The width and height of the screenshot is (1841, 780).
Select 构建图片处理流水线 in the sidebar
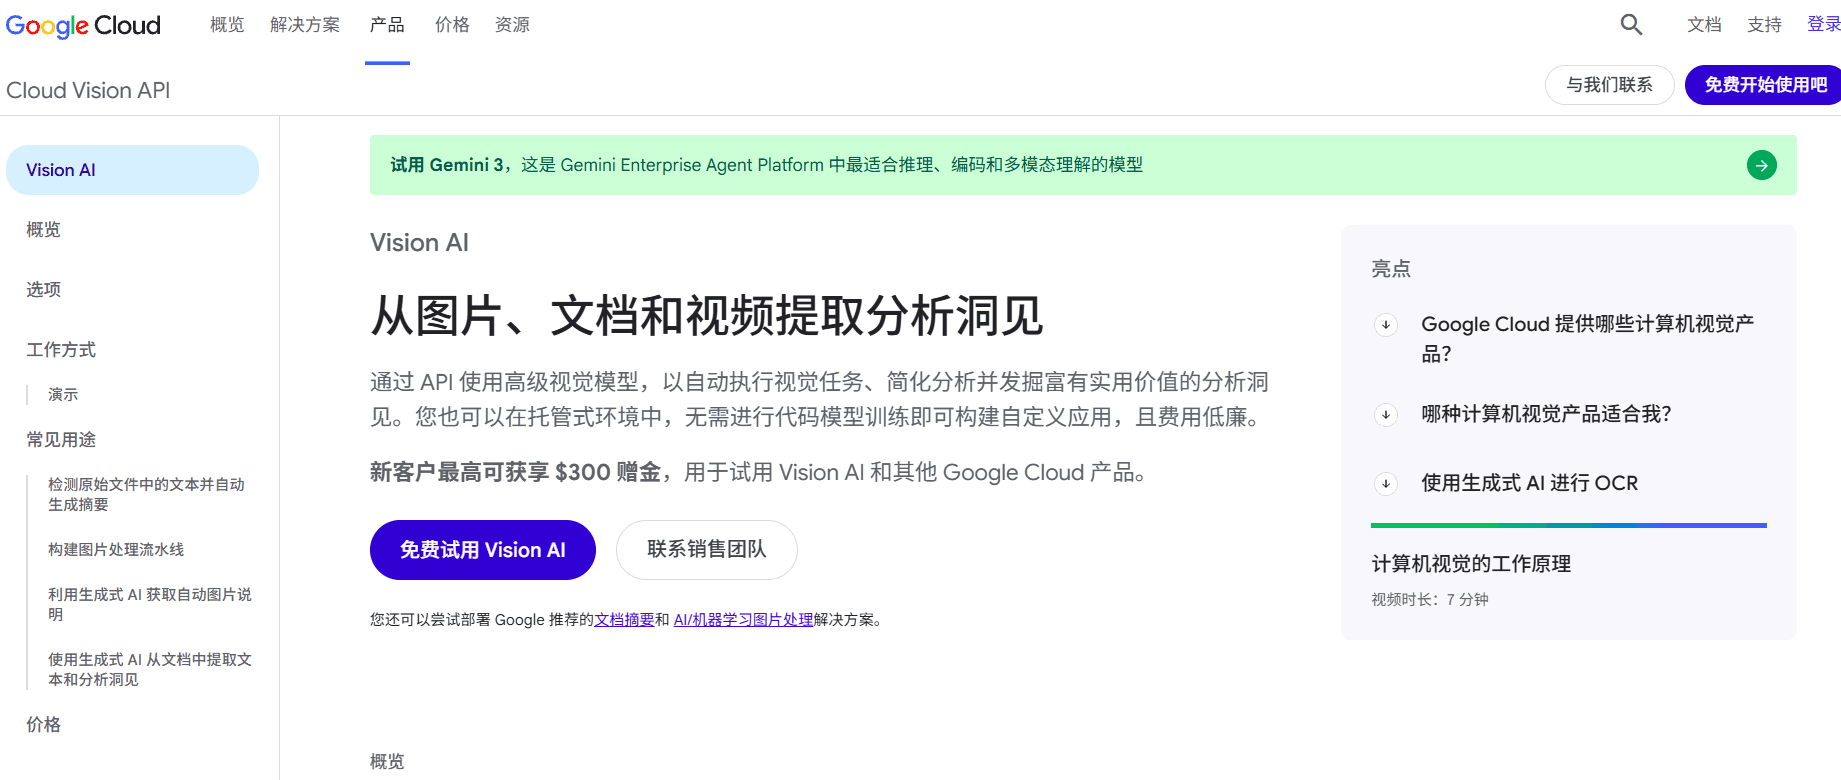coord(116,550)
